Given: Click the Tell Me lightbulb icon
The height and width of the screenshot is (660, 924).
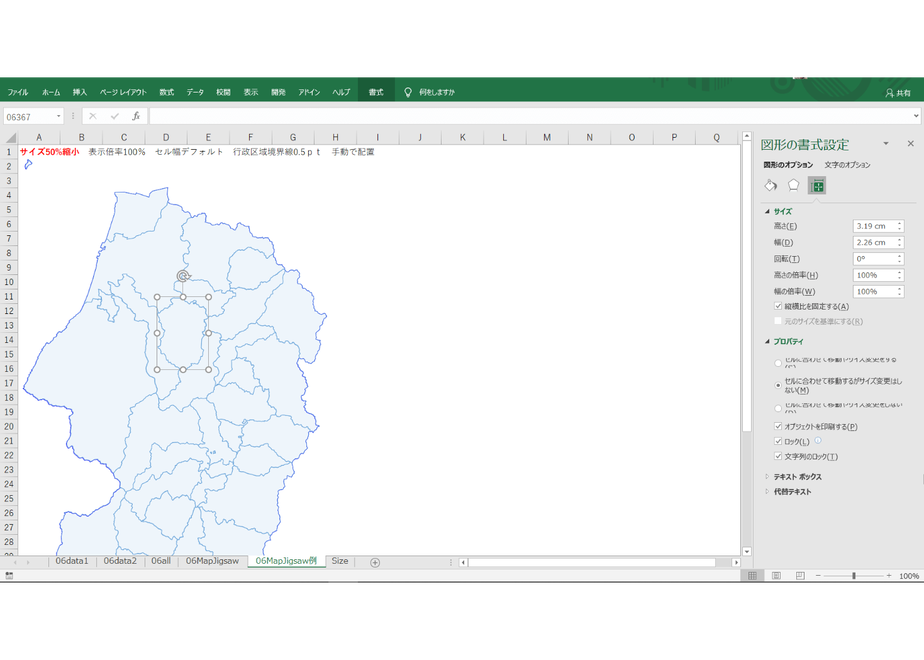Looking at the screenshot, I should tap(408, 92).
